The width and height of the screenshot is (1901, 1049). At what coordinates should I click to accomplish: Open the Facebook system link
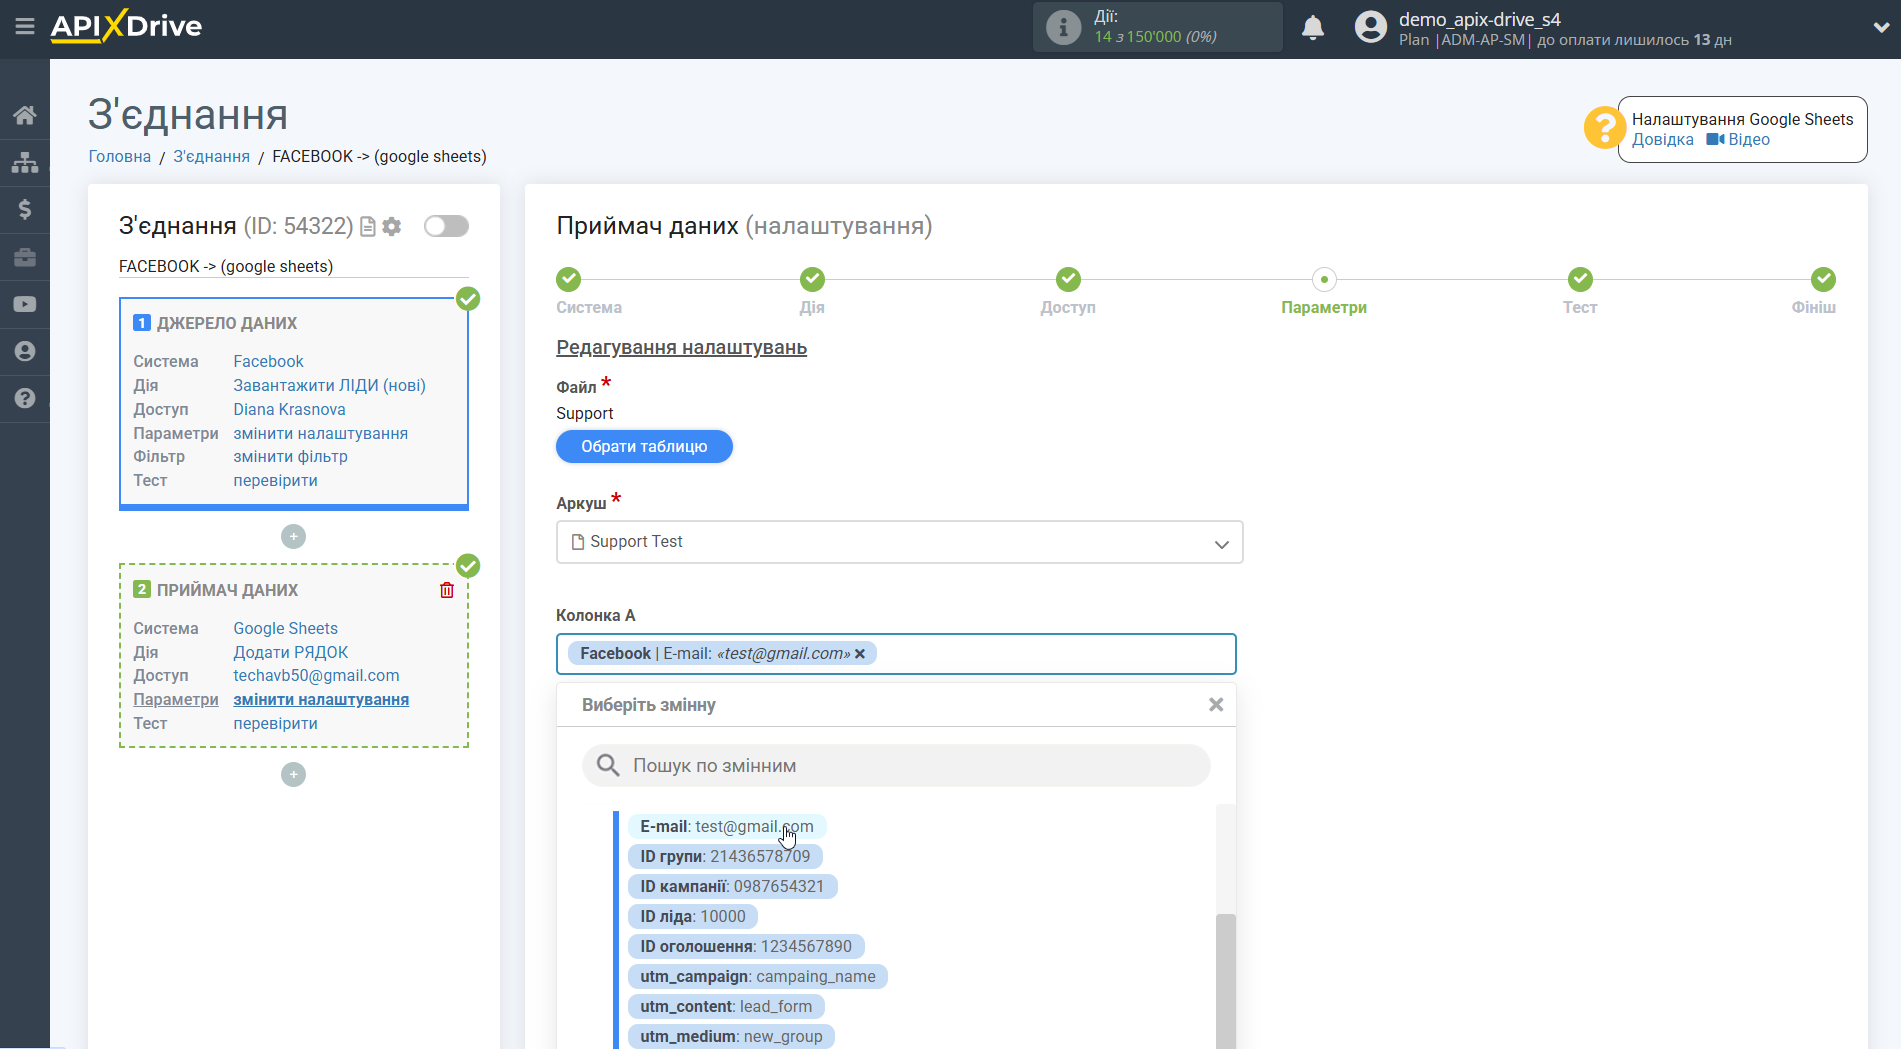tap(268, 362)
